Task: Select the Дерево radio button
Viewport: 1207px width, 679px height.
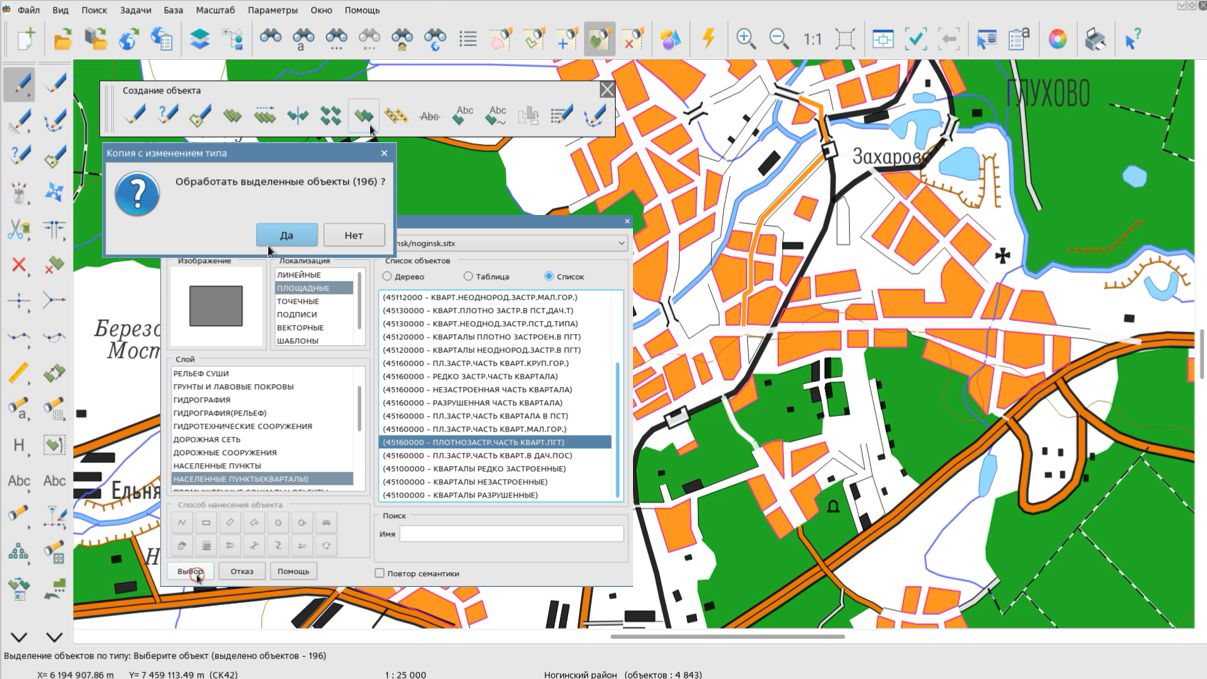Action: tap(388, 276)
